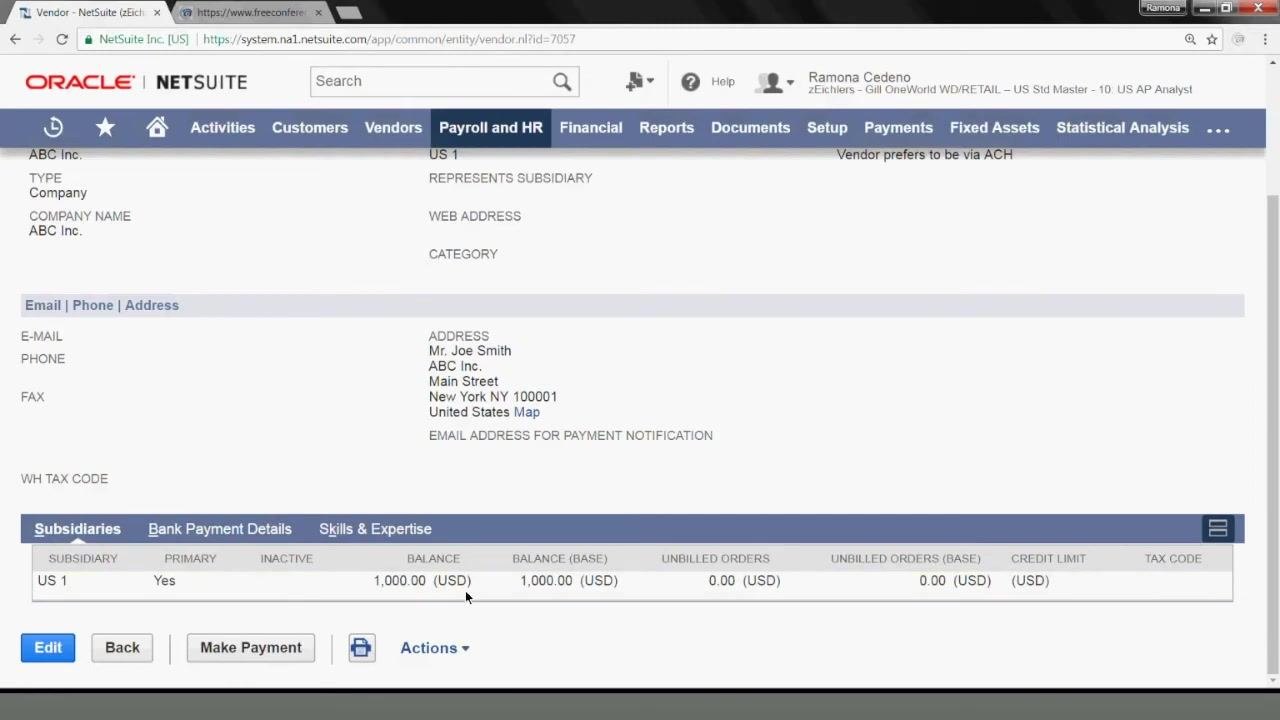Click the search magnifier icon

[x=562, y=81]
